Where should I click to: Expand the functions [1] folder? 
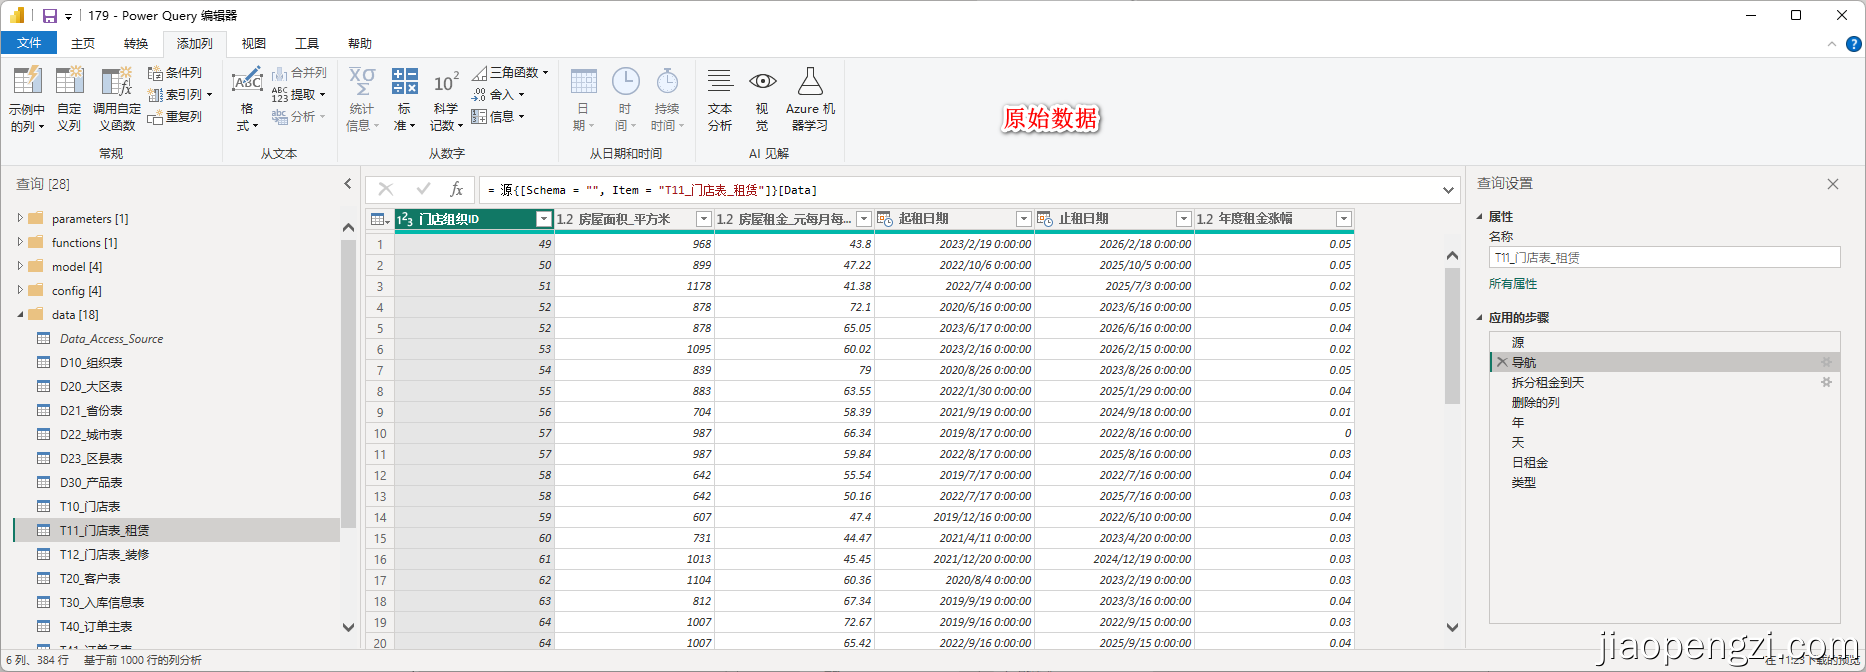coord(20,242)
